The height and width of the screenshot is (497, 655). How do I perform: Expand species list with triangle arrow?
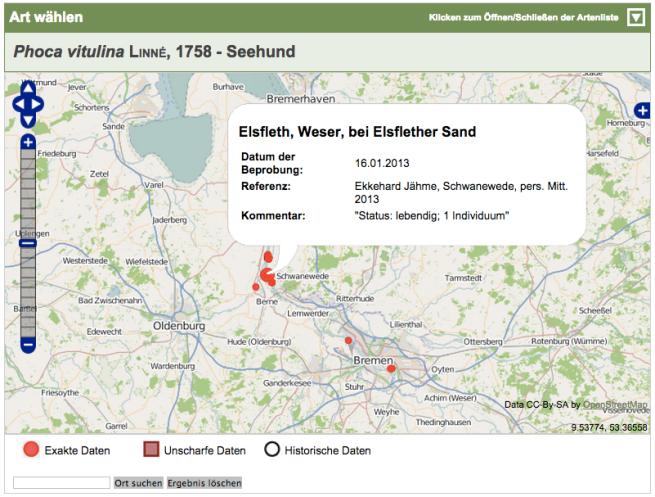(x=636, y=18)
